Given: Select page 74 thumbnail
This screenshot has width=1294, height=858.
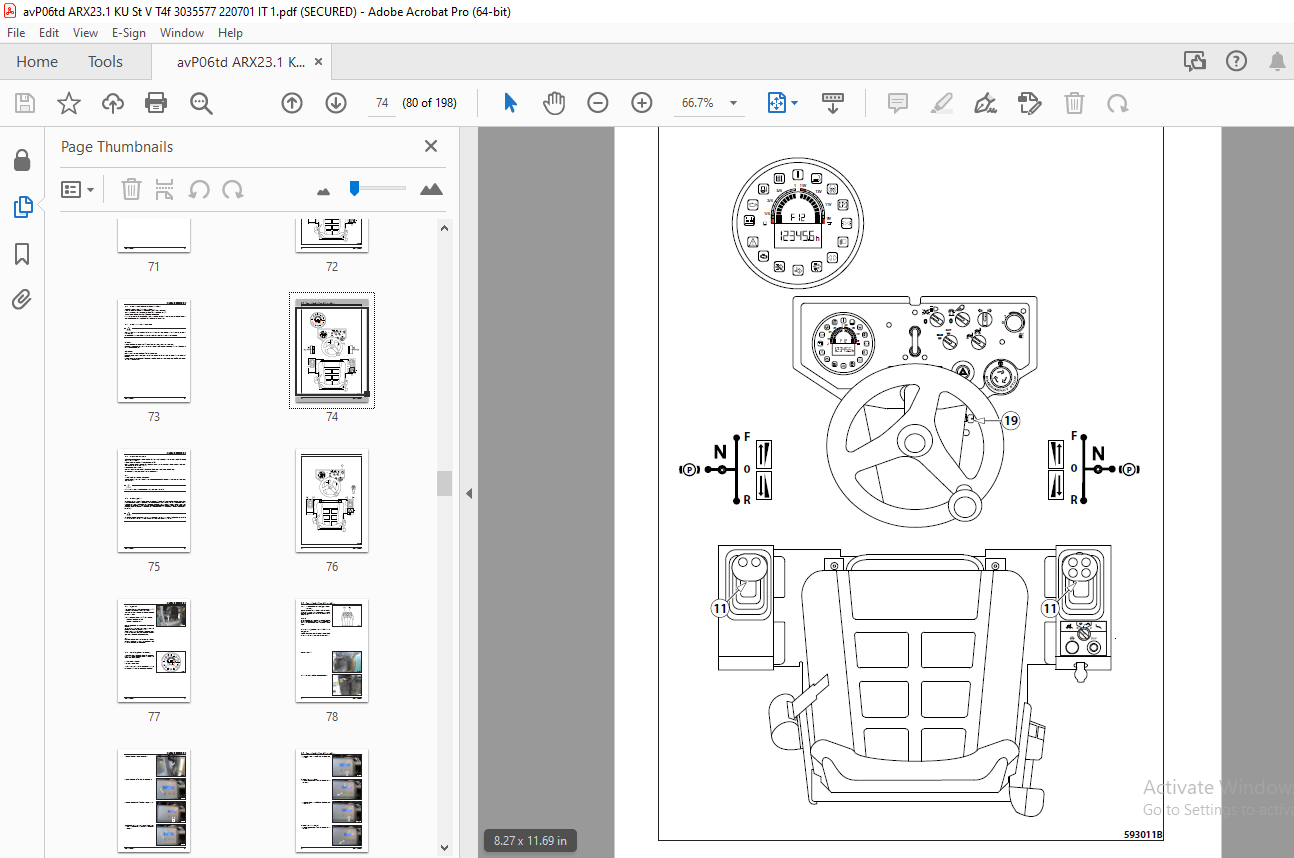Looking at the screenshot, I should (332, 351).
